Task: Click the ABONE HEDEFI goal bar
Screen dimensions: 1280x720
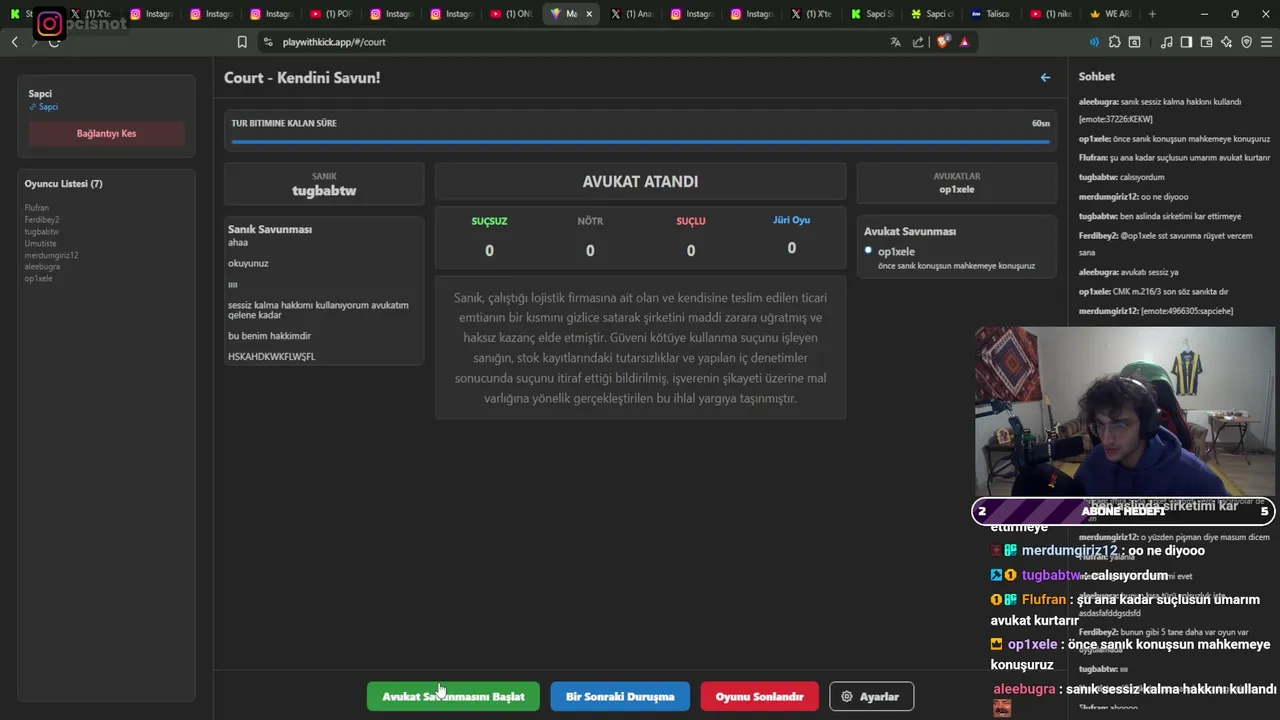Action: 1123,511
